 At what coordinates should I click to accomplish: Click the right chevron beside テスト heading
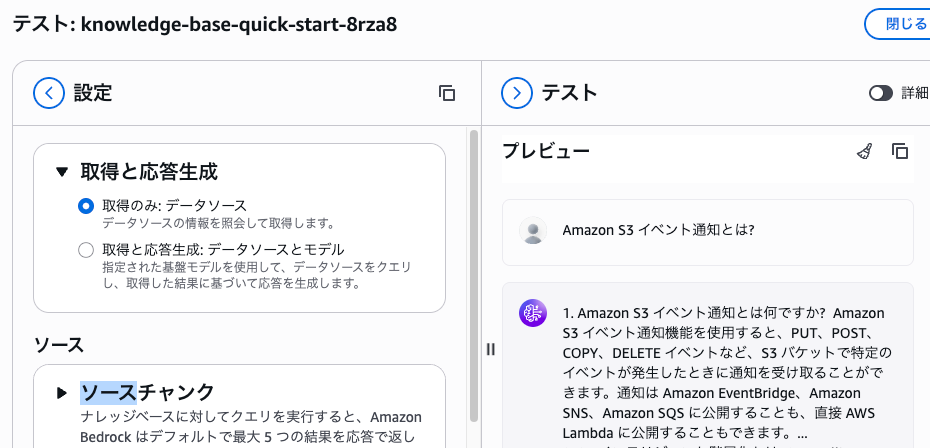517,93
